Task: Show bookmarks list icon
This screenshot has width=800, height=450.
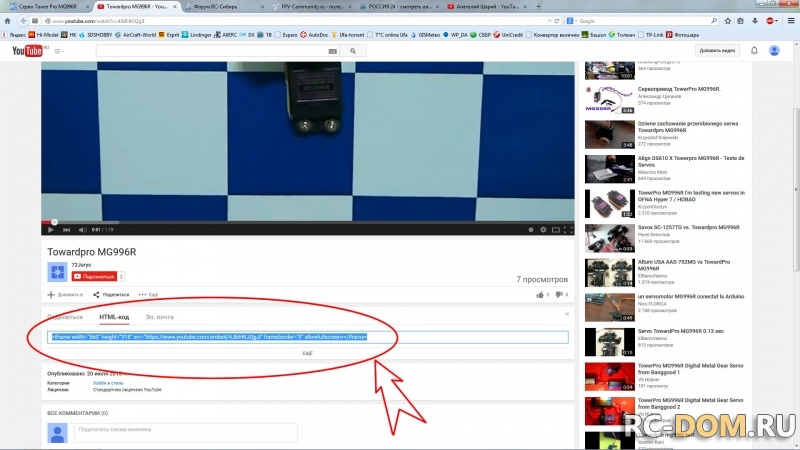Action: click(740, 21)
